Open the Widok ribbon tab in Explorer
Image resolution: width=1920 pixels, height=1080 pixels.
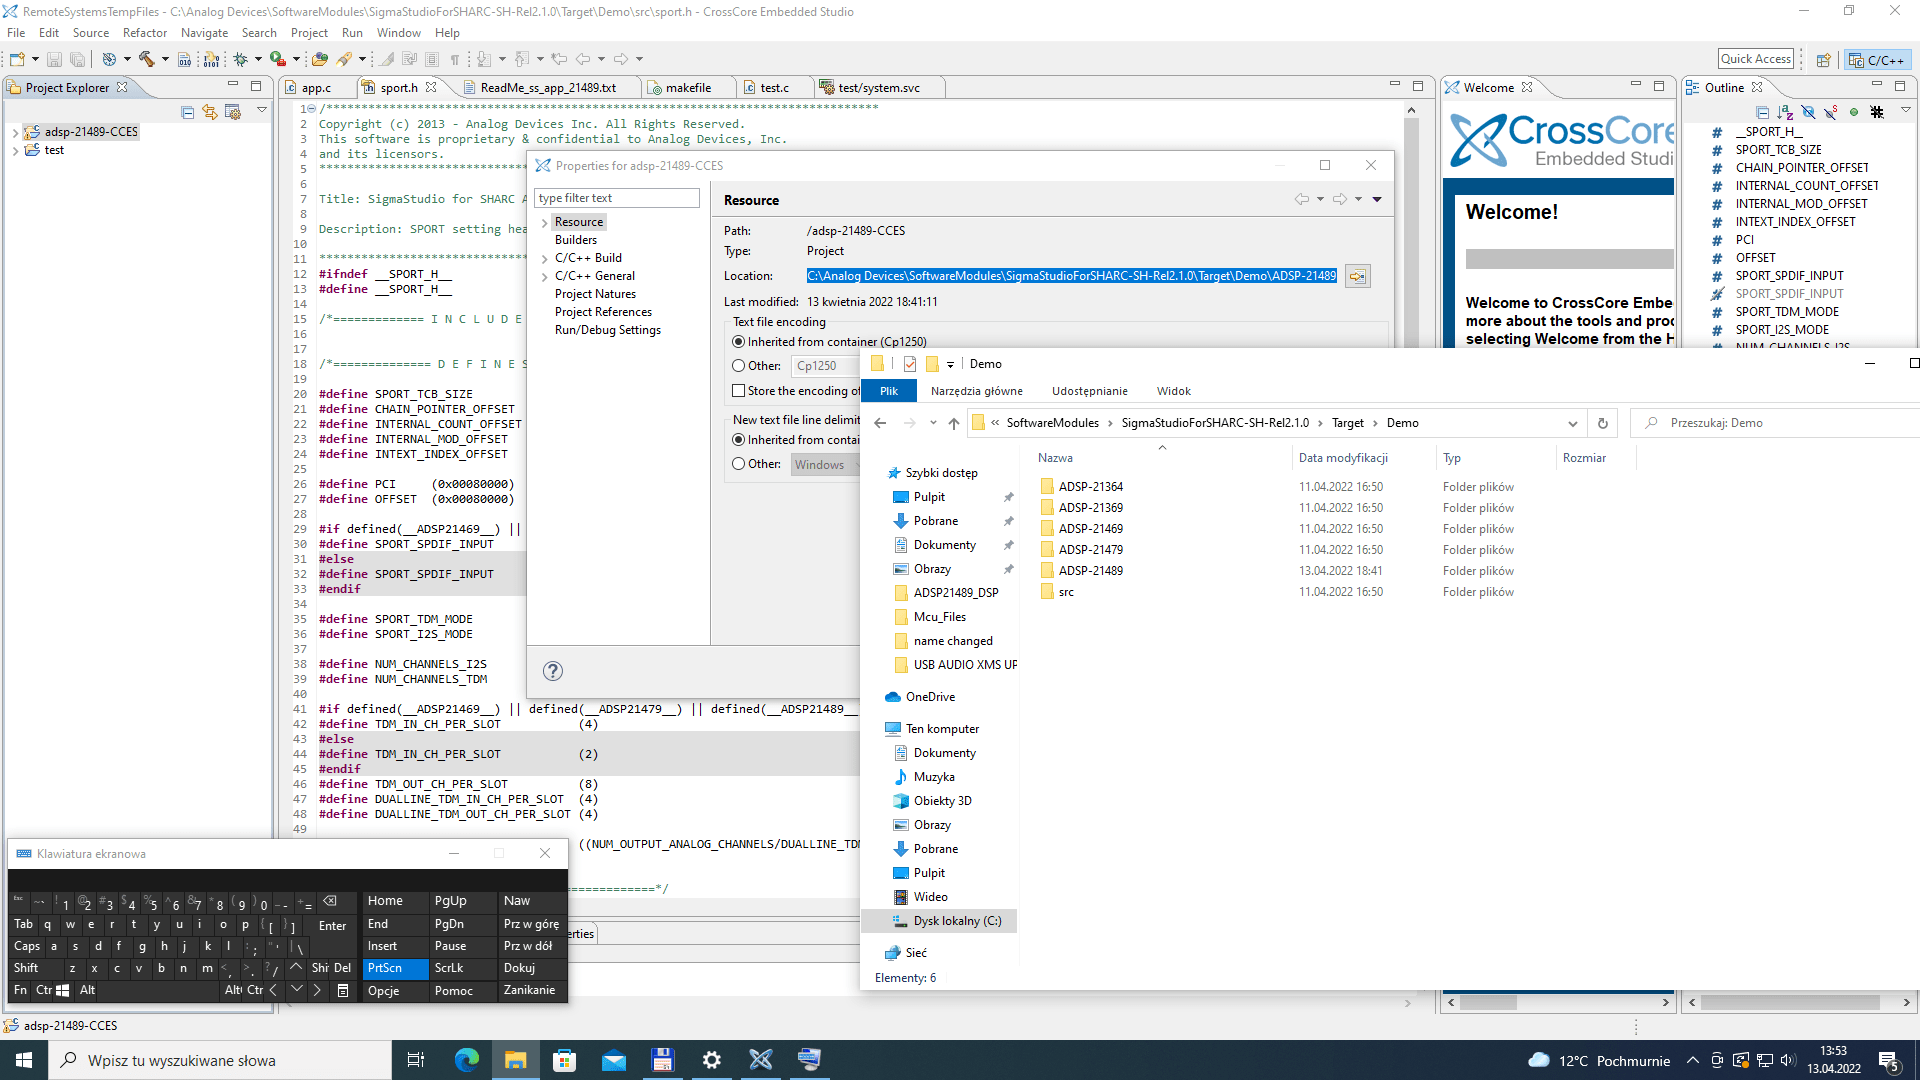(x=1173, y=391)
